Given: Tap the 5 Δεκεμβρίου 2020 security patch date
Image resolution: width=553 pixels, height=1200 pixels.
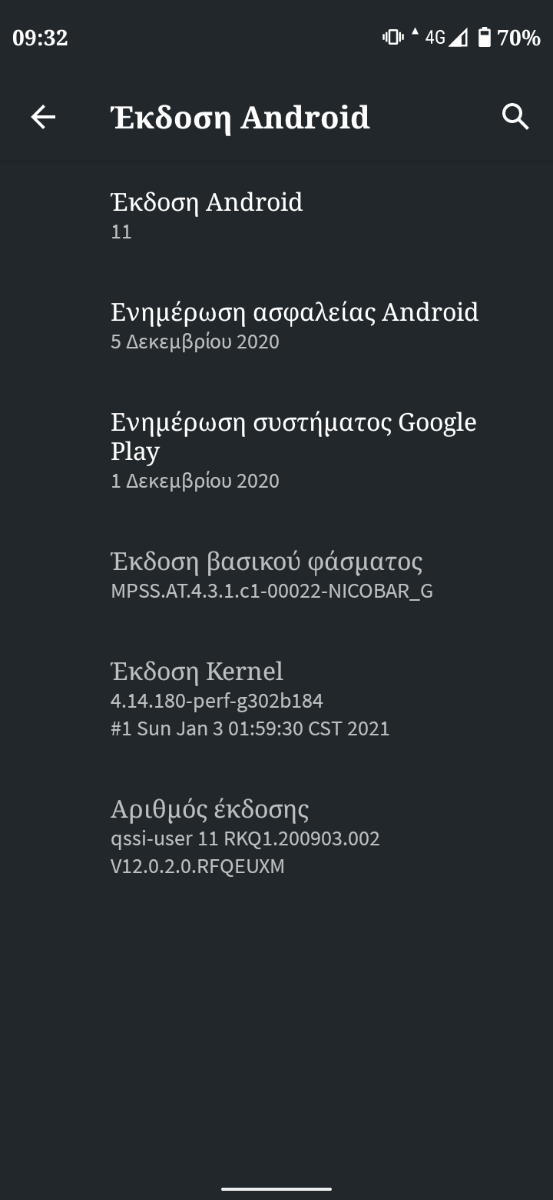Looking at the screenshot, I should coord(195,342).
